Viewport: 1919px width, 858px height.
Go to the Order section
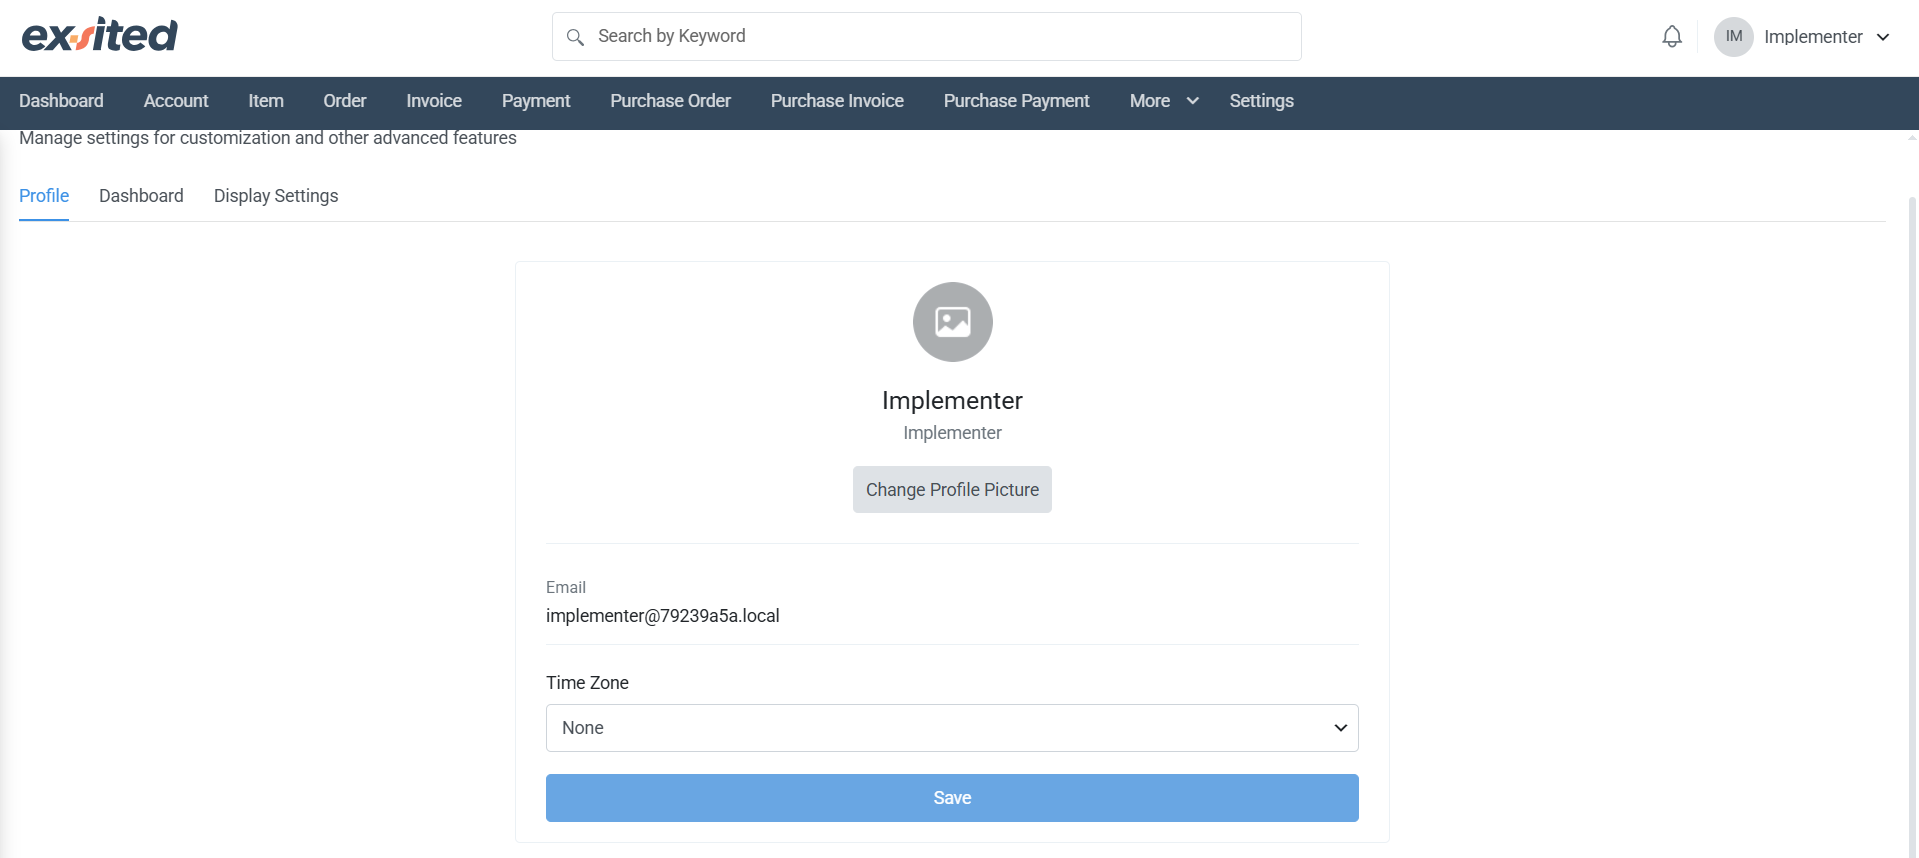[345, 101]
